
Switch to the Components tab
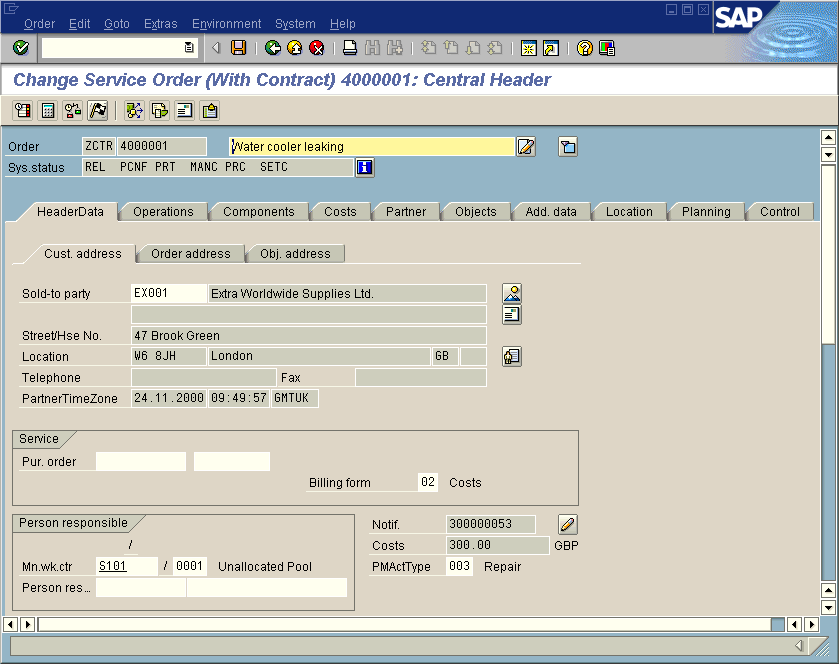pos(259,212)
